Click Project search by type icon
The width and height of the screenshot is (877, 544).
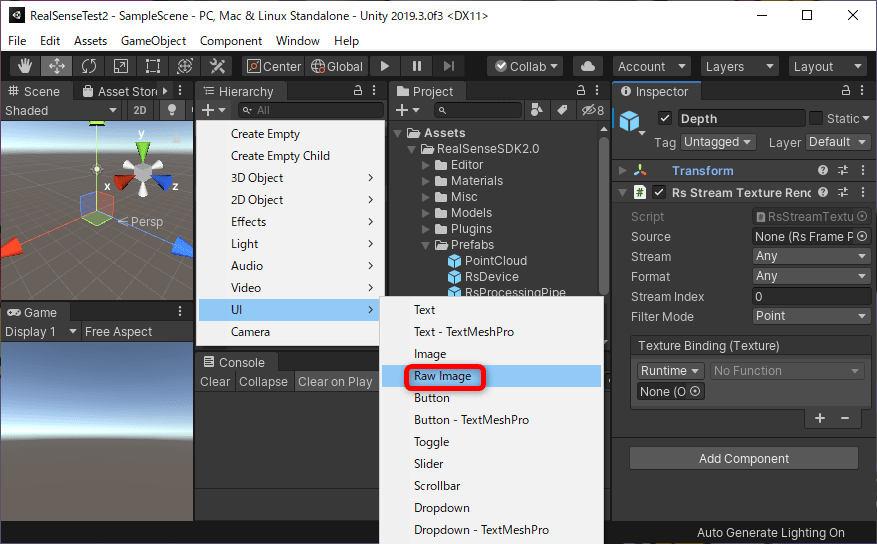[536, 110]
